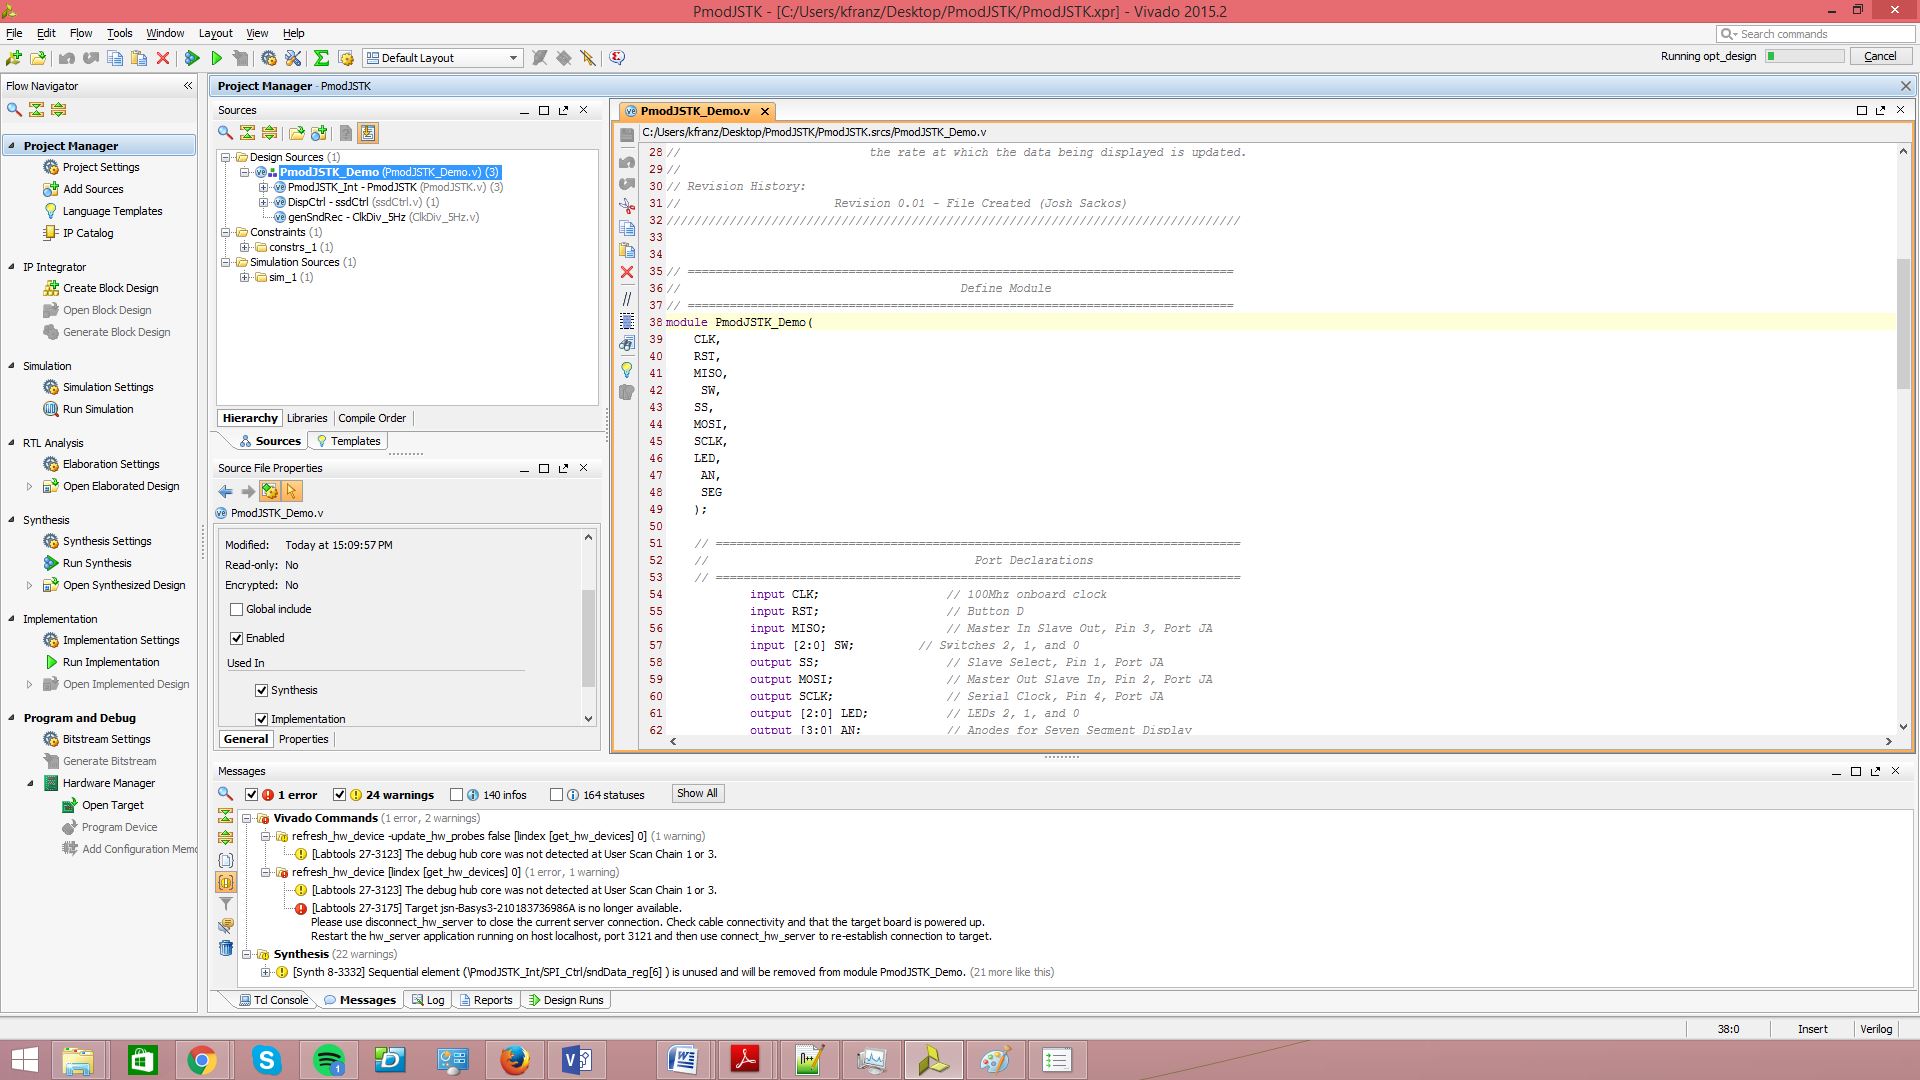Open the Flow menu
This screenshot has width=1920, height=1080.
tap(81, 33)
